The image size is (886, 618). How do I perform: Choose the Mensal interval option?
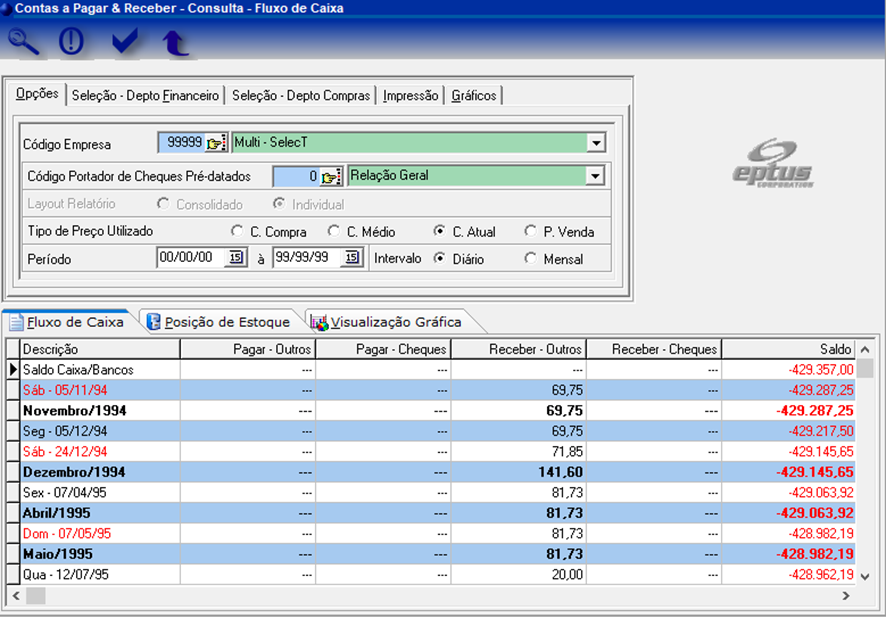click(x=531, y=258)
